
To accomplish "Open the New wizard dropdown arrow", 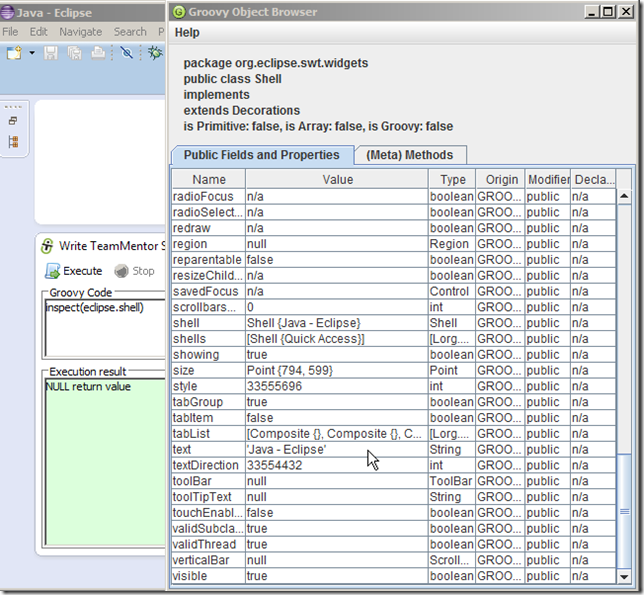I will click(x=31, y=52).
